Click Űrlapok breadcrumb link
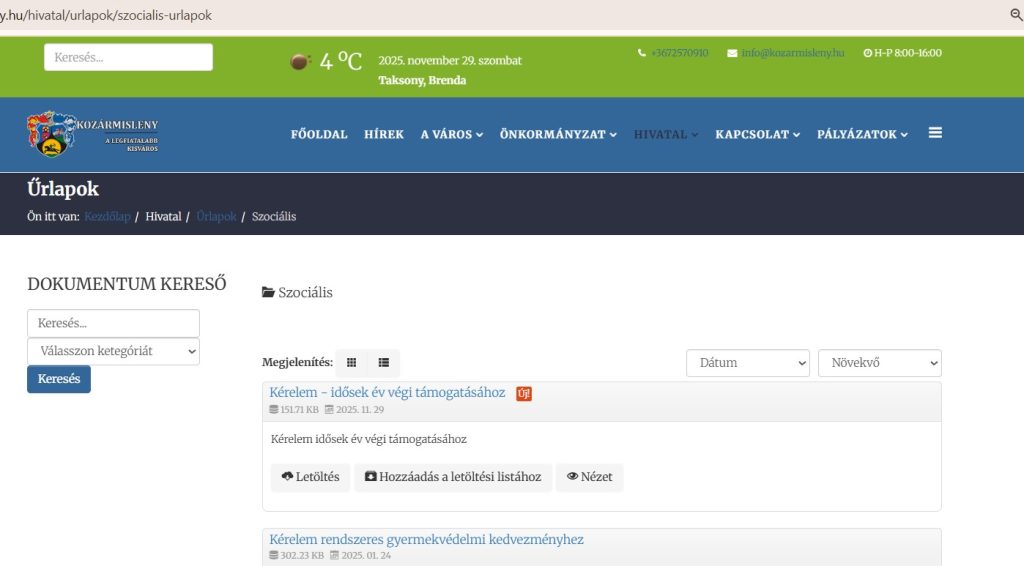 click(216, 217)
